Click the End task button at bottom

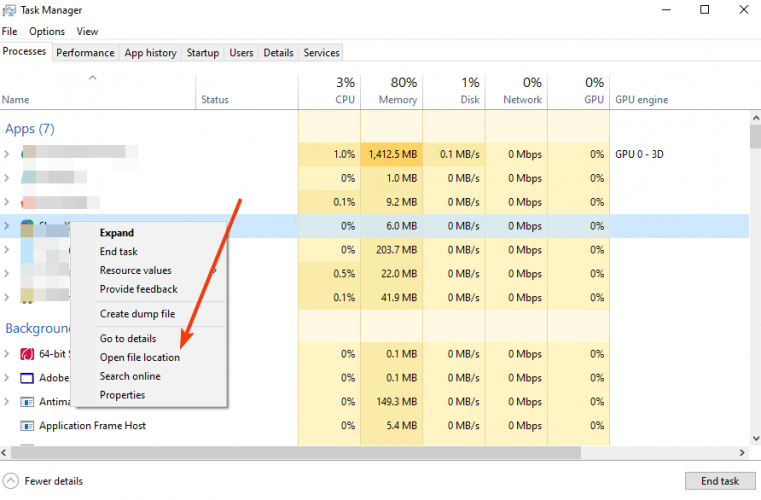(720, 481)
